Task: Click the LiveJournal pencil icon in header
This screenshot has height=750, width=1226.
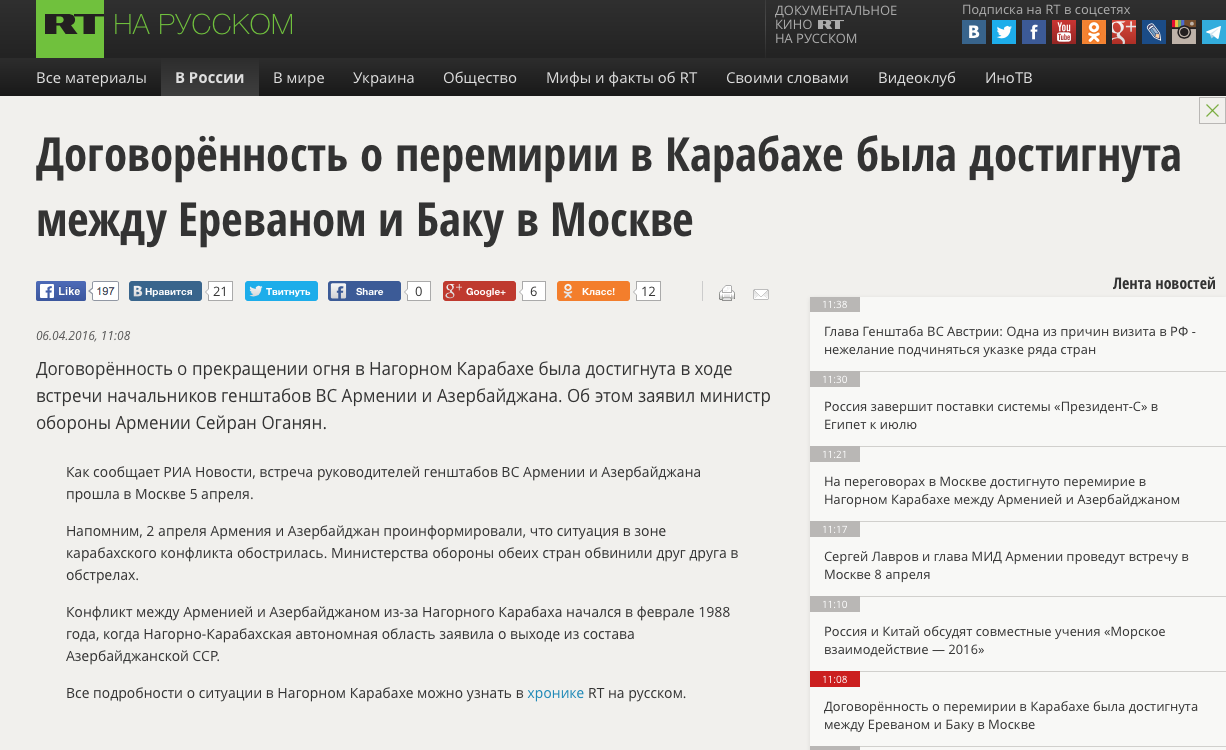Action: [1154, 32]
